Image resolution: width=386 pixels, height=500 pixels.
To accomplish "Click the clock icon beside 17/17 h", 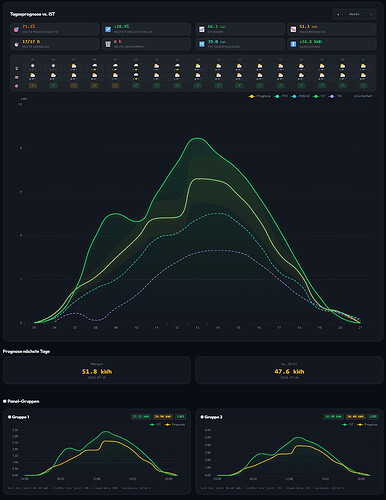I will point(16,44).
